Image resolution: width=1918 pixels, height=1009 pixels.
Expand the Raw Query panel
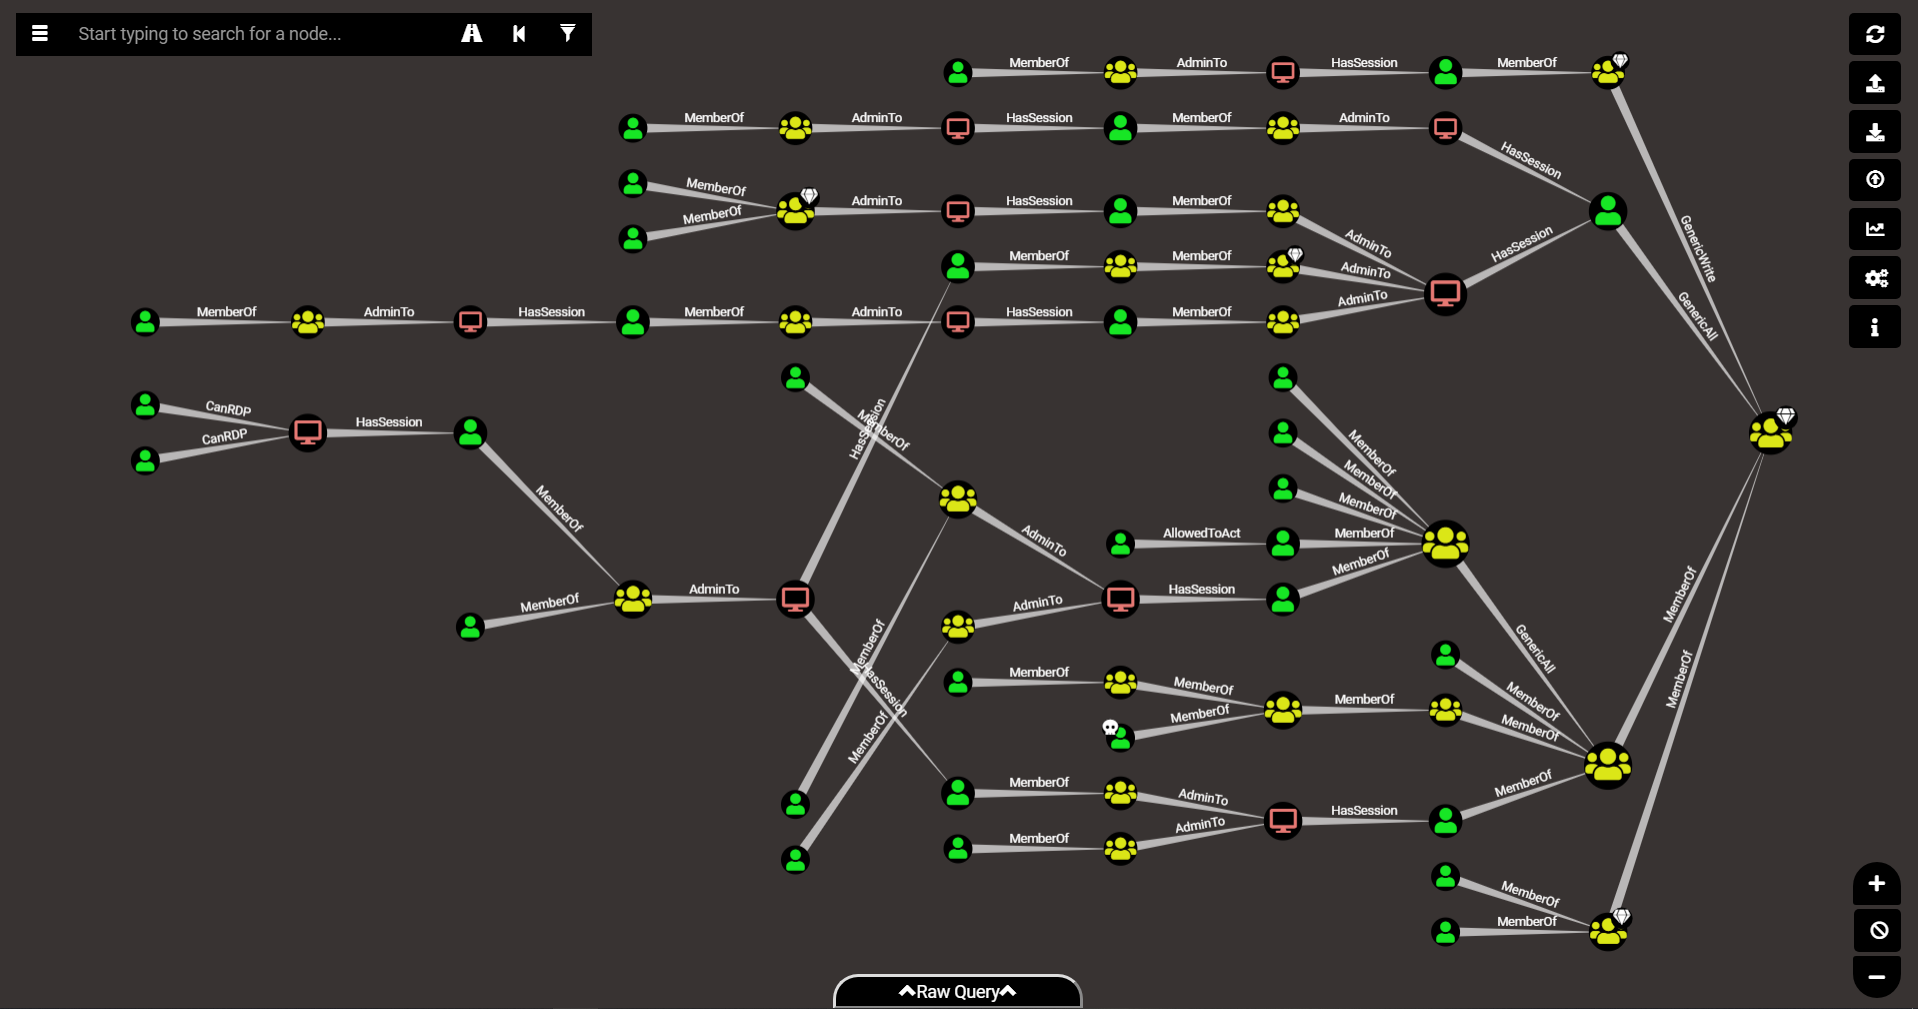click(x=957, y=991)
